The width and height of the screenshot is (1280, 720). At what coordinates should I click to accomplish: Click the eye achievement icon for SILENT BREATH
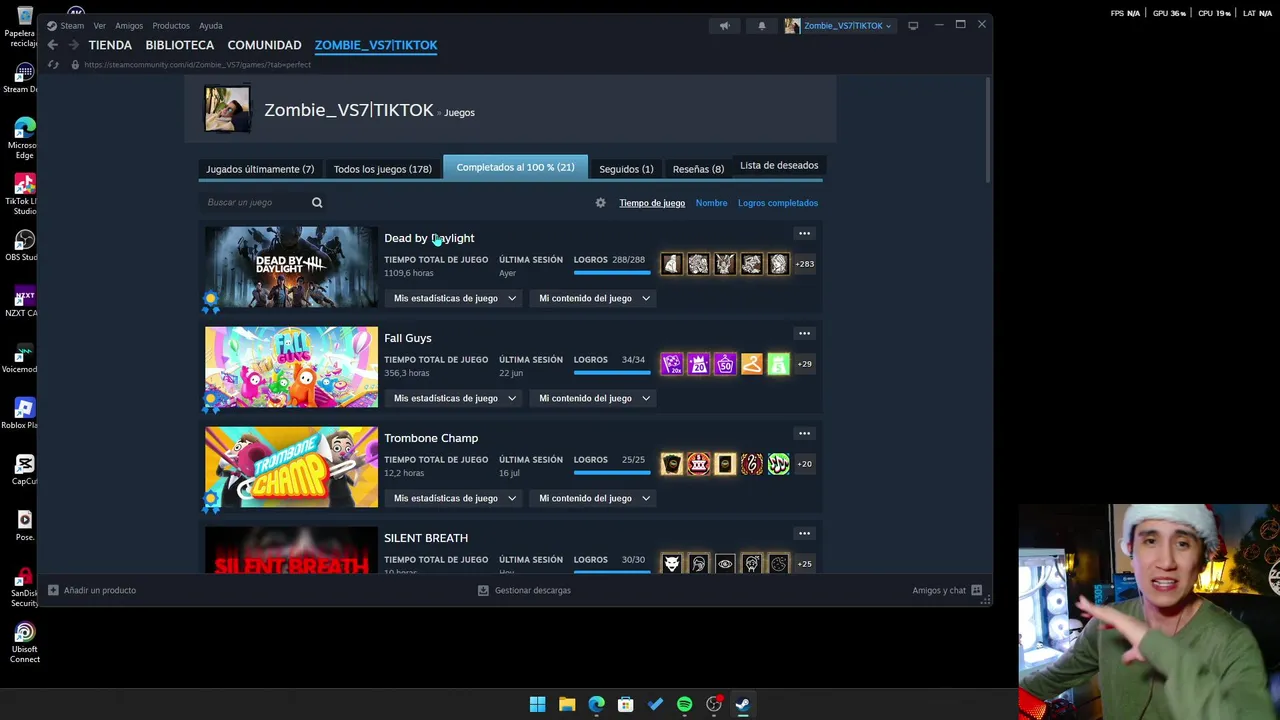(x=725, y=563)
